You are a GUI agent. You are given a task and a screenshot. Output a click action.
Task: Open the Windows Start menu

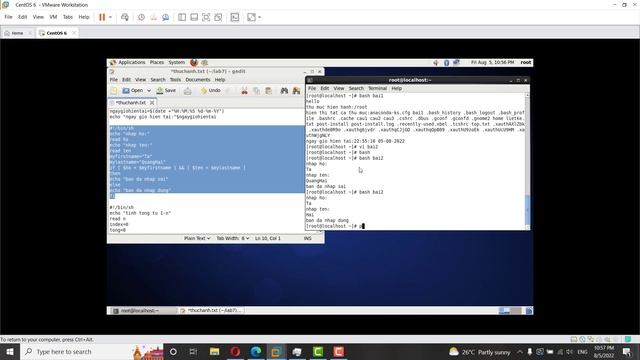point(9,351)
